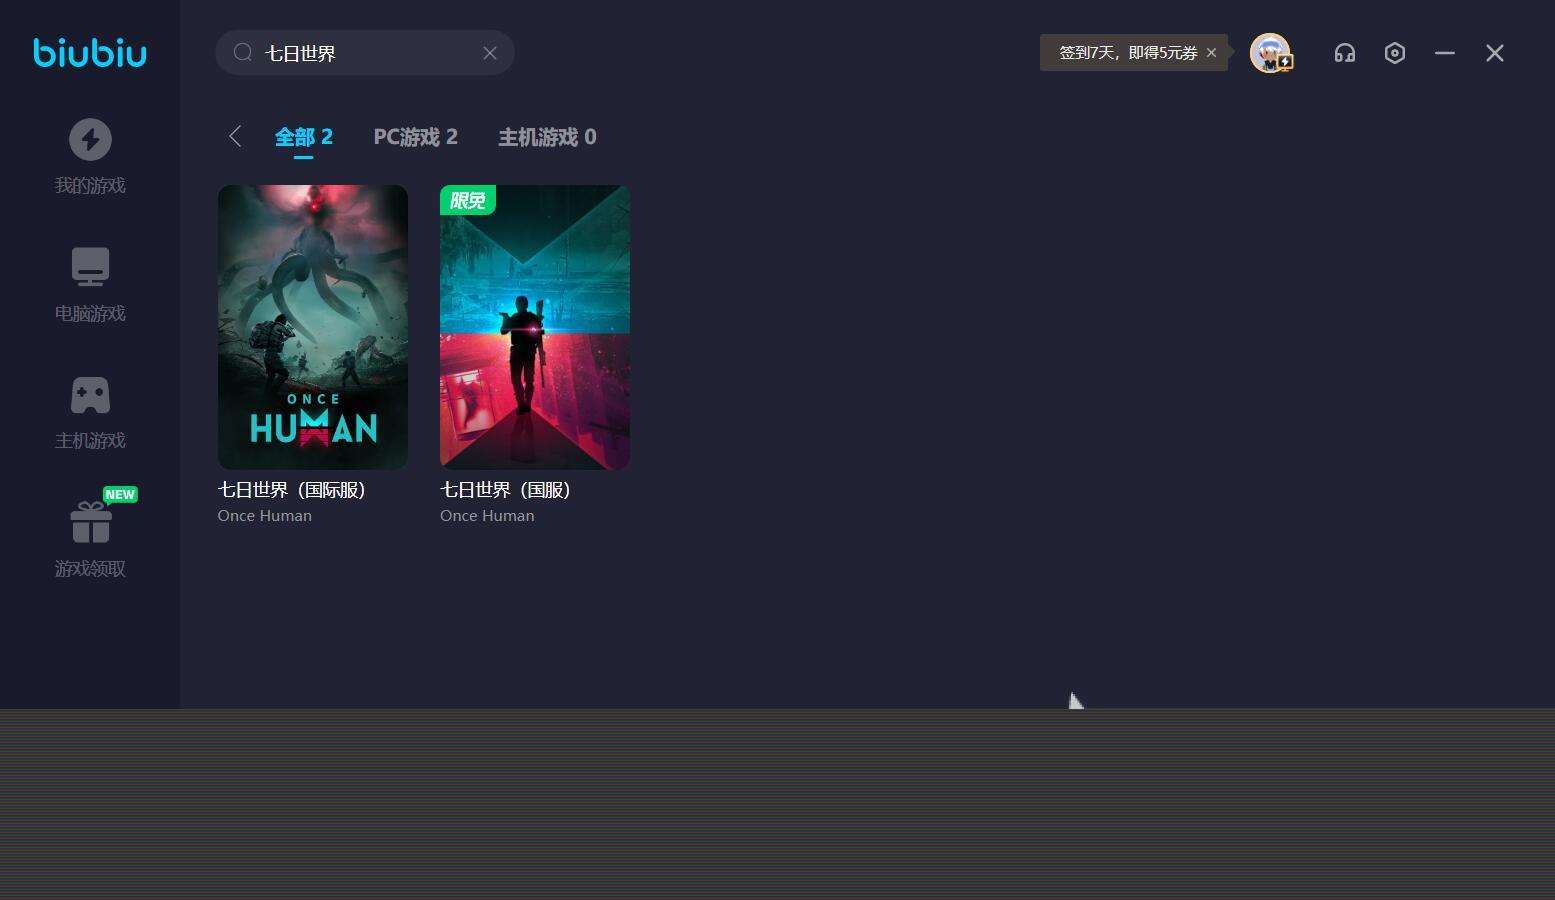Minimize the biubiu window
The image size is (1555, 900).
point(1445,53)
